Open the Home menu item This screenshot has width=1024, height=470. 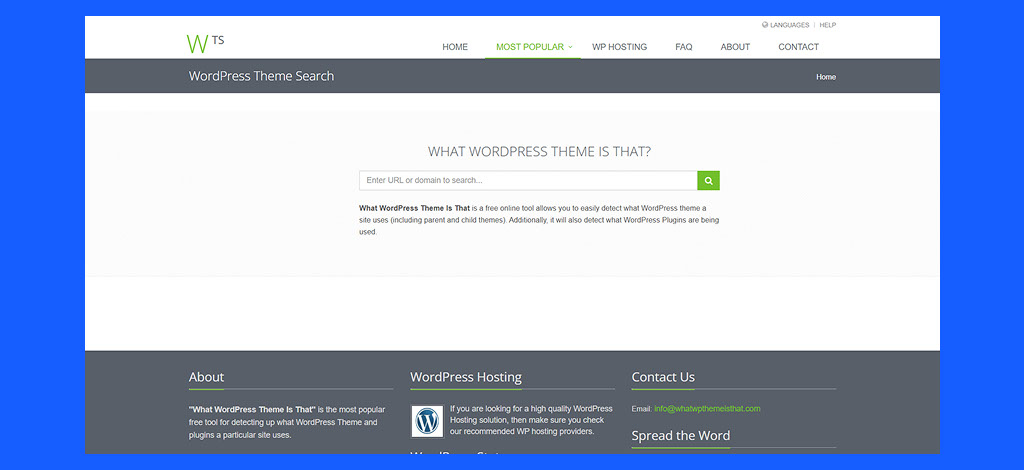pyautogui.click(x=455, y=47)
